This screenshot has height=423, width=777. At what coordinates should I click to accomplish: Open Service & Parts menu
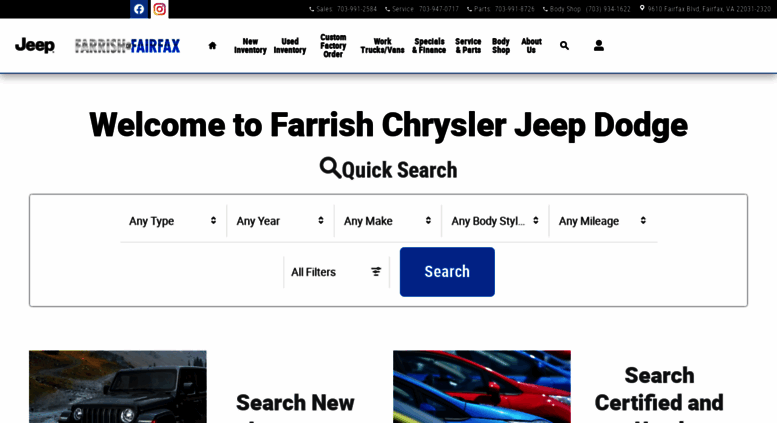(x=468, y=46)
